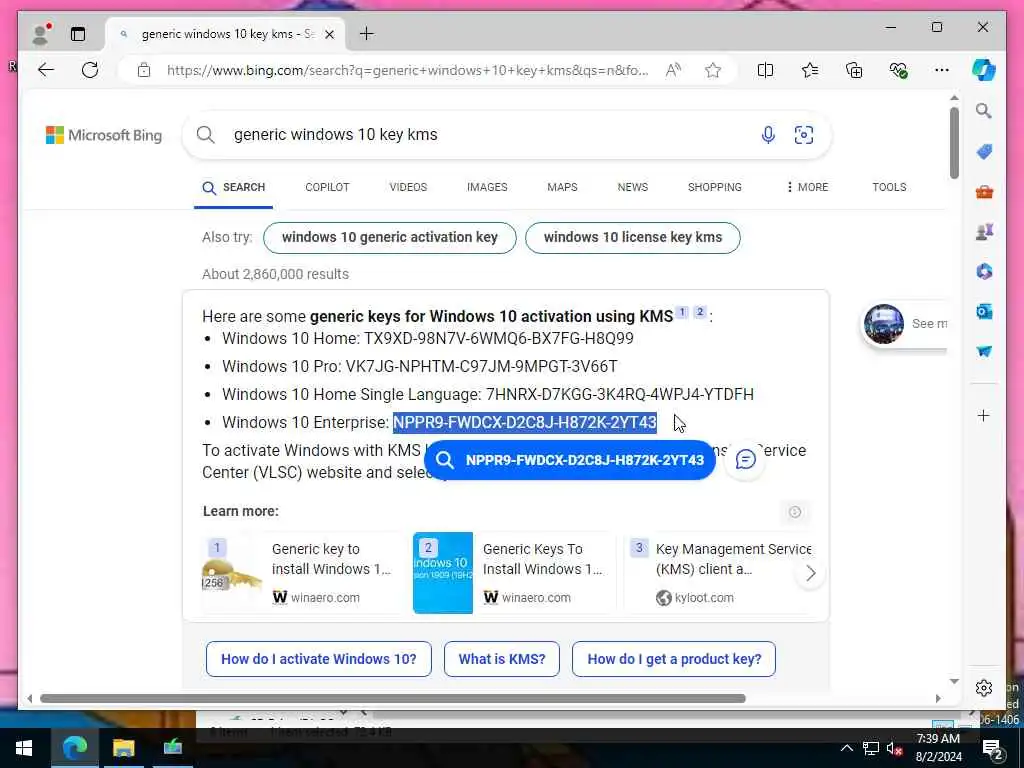1024x768 pixels.
Task: Open the sidebar Games icon
Action: pos(984,231)
